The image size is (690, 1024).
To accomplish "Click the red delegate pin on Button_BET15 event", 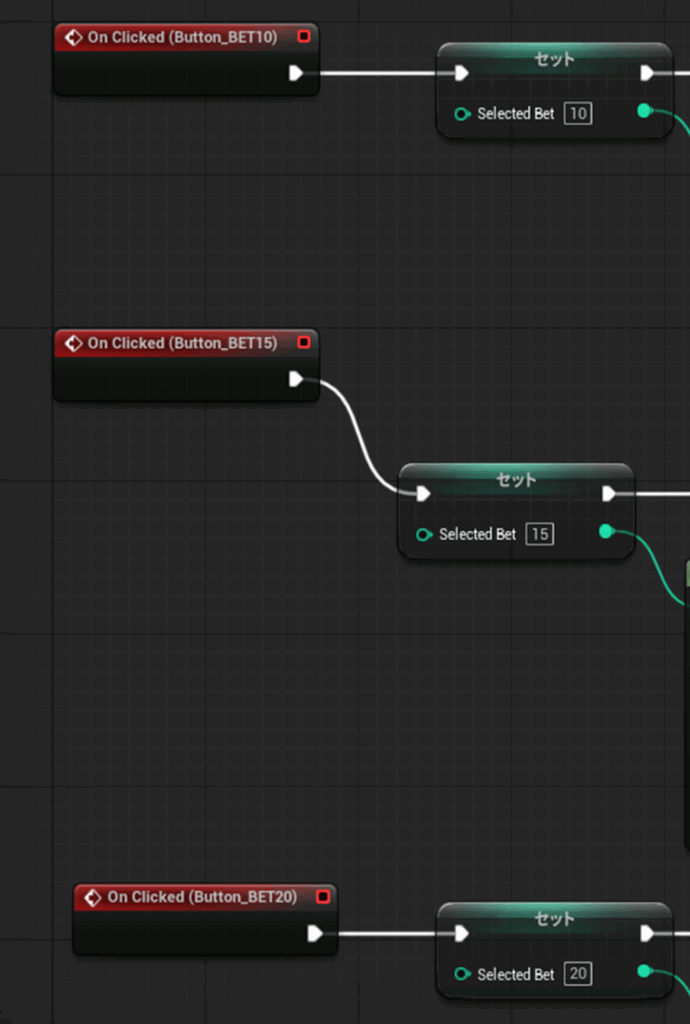I will 304,343.
